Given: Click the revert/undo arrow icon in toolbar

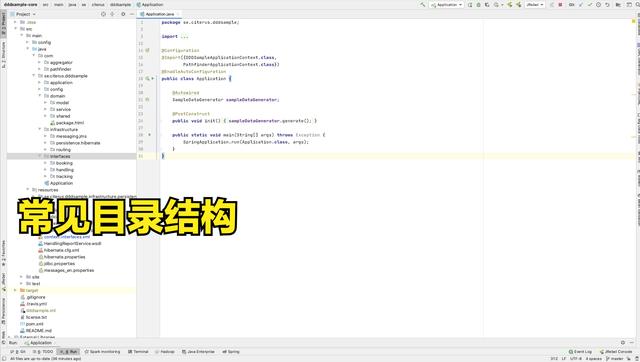Looking at the screenshot, I should [x=607, y=4].
